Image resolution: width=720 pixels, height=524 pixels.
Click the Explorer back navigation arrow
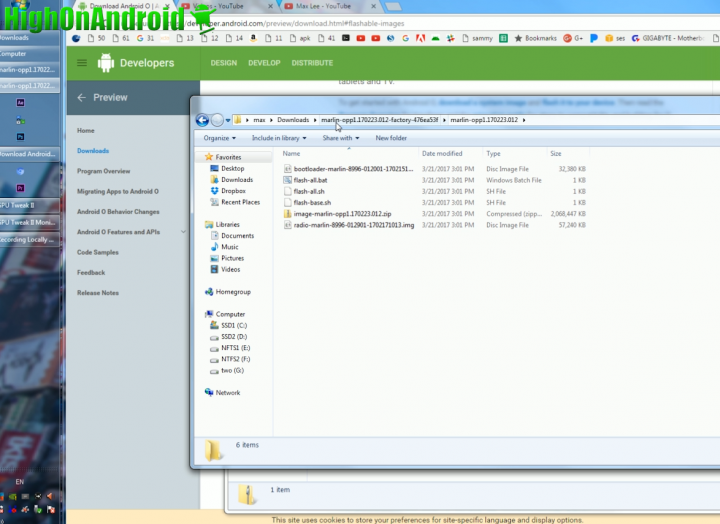pos(202,120)
